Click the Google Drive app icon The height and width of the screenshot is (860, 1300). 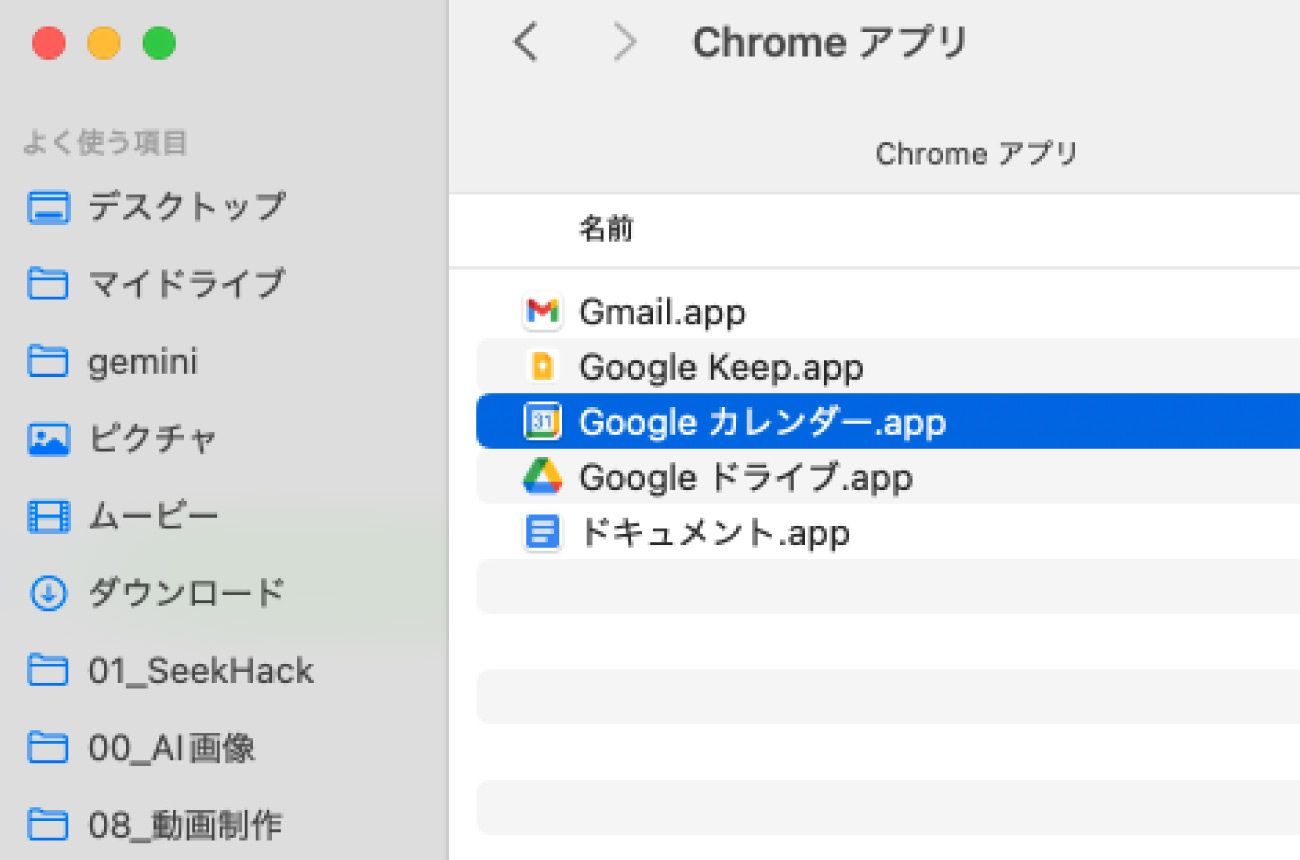[x=542, y=477]
